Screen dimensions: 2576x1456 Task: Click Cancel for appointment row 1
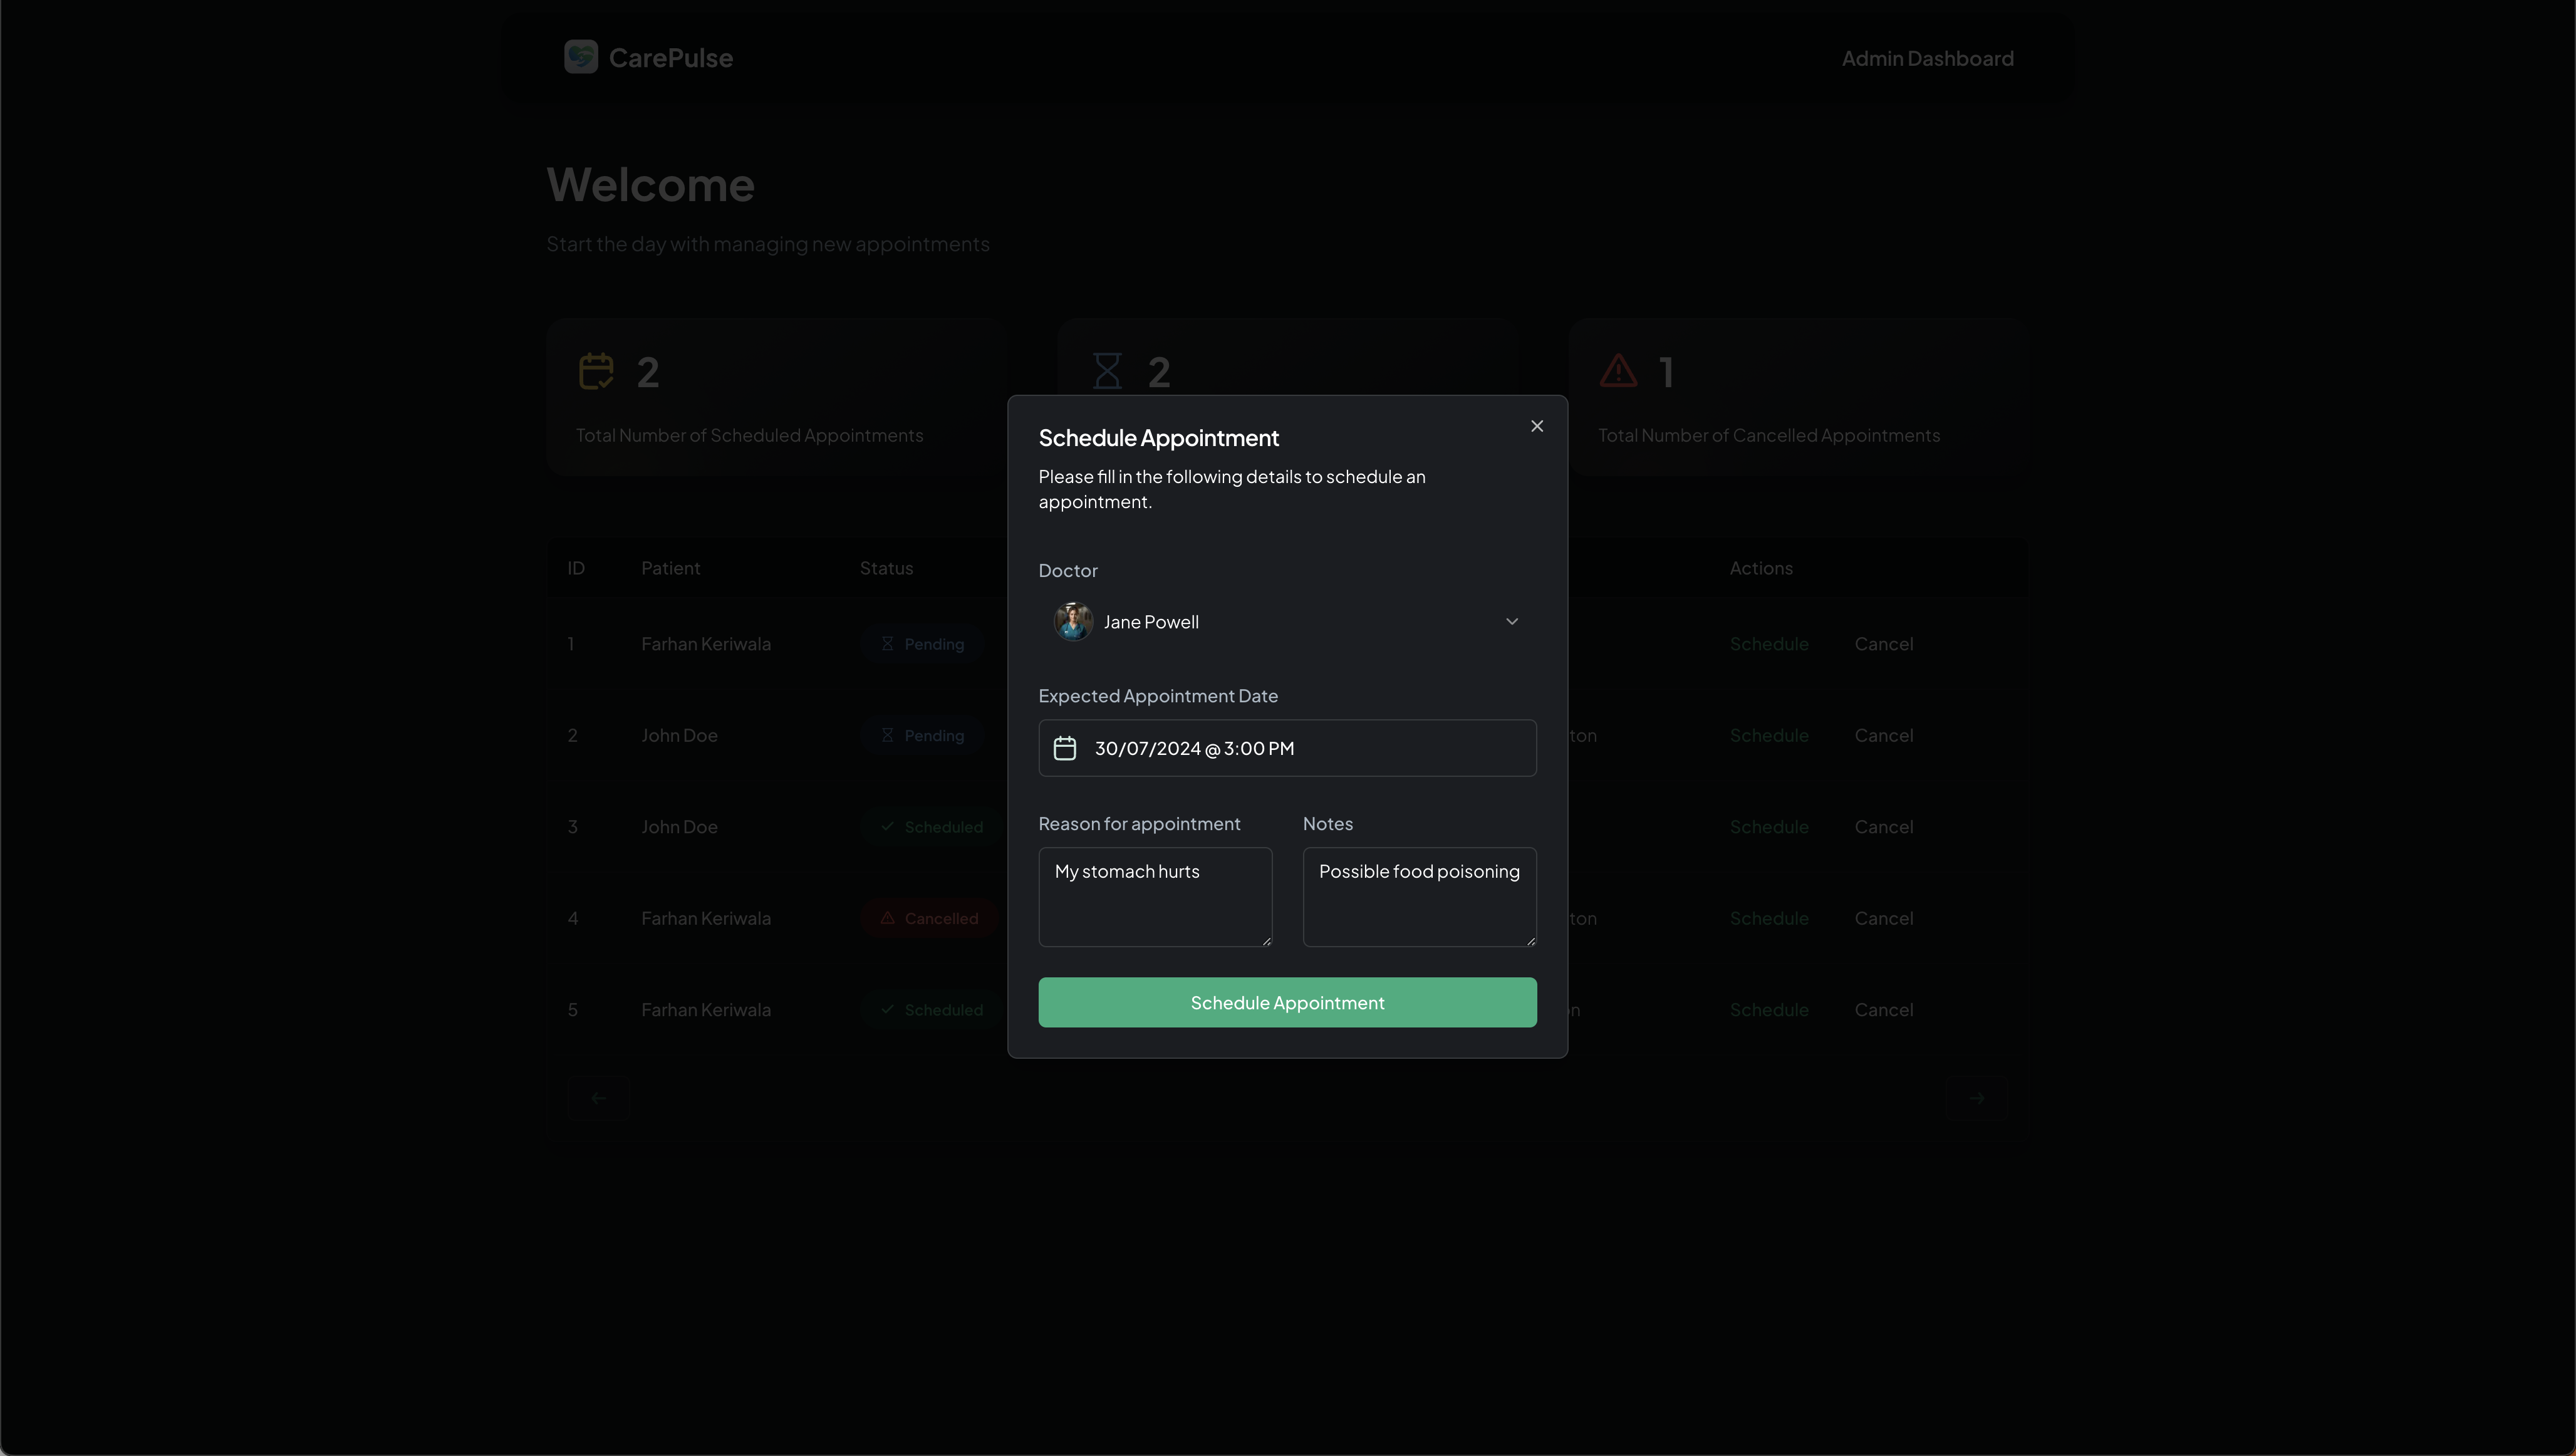1884,644
